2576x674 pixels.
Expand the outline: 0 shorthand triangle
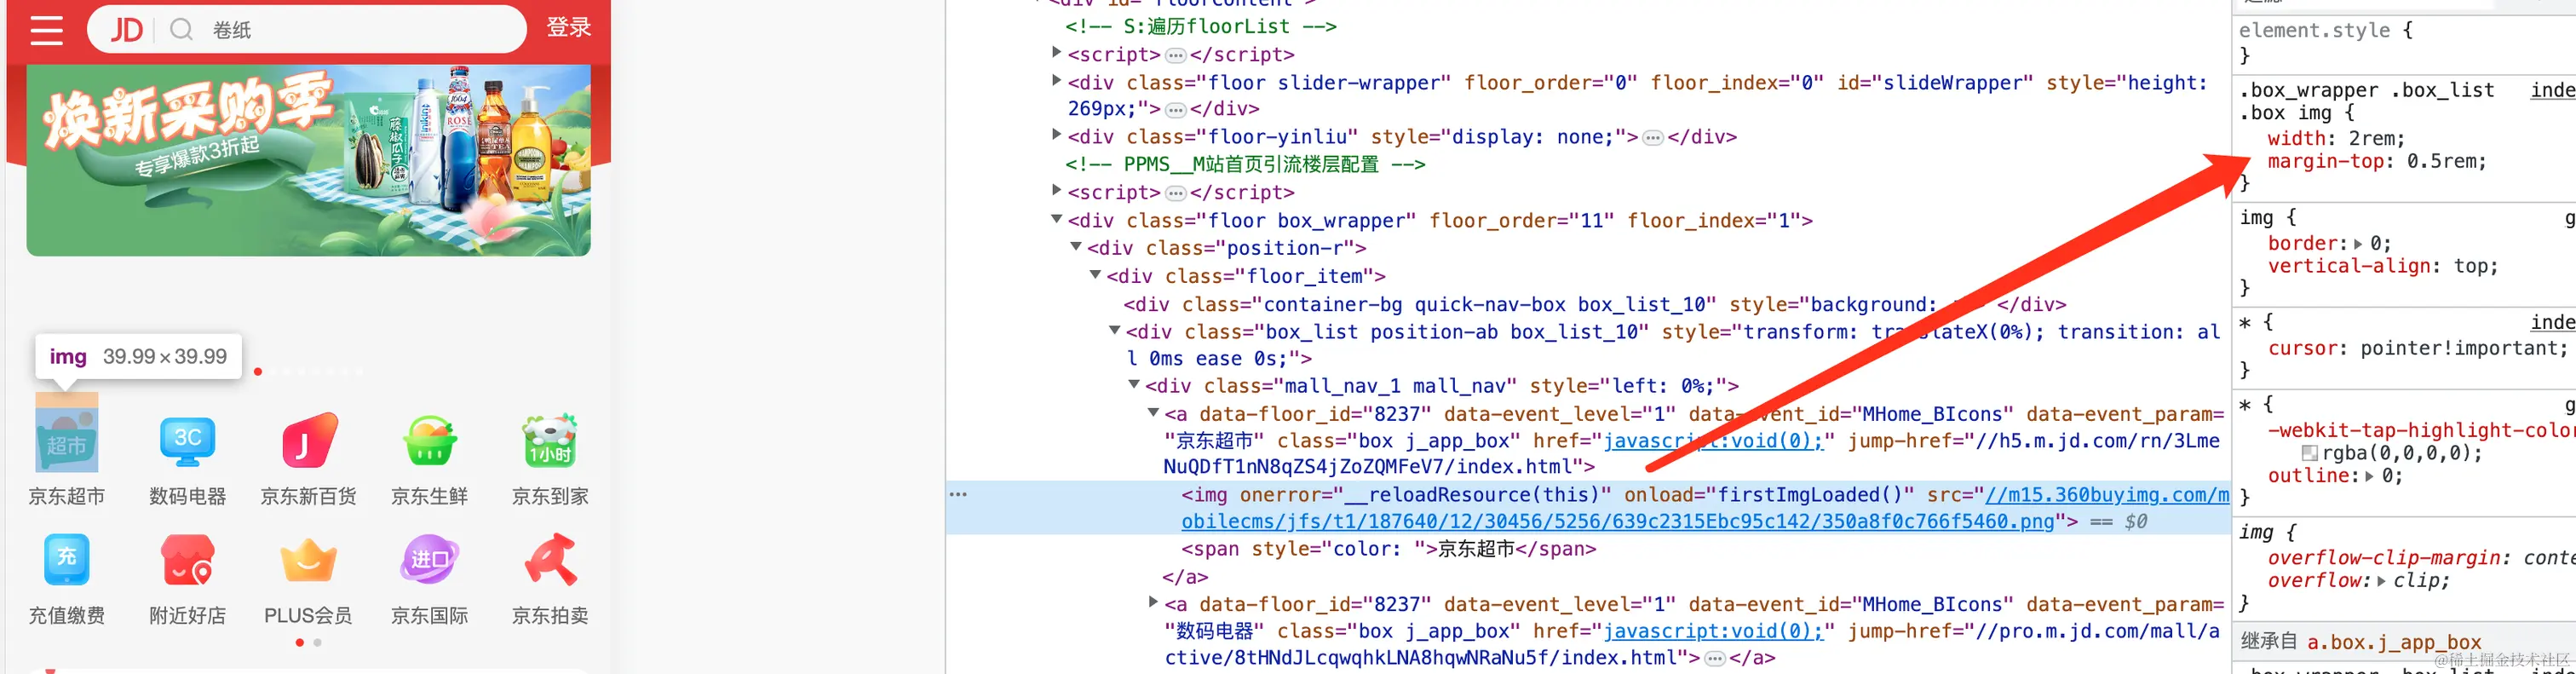(2369, 476)
